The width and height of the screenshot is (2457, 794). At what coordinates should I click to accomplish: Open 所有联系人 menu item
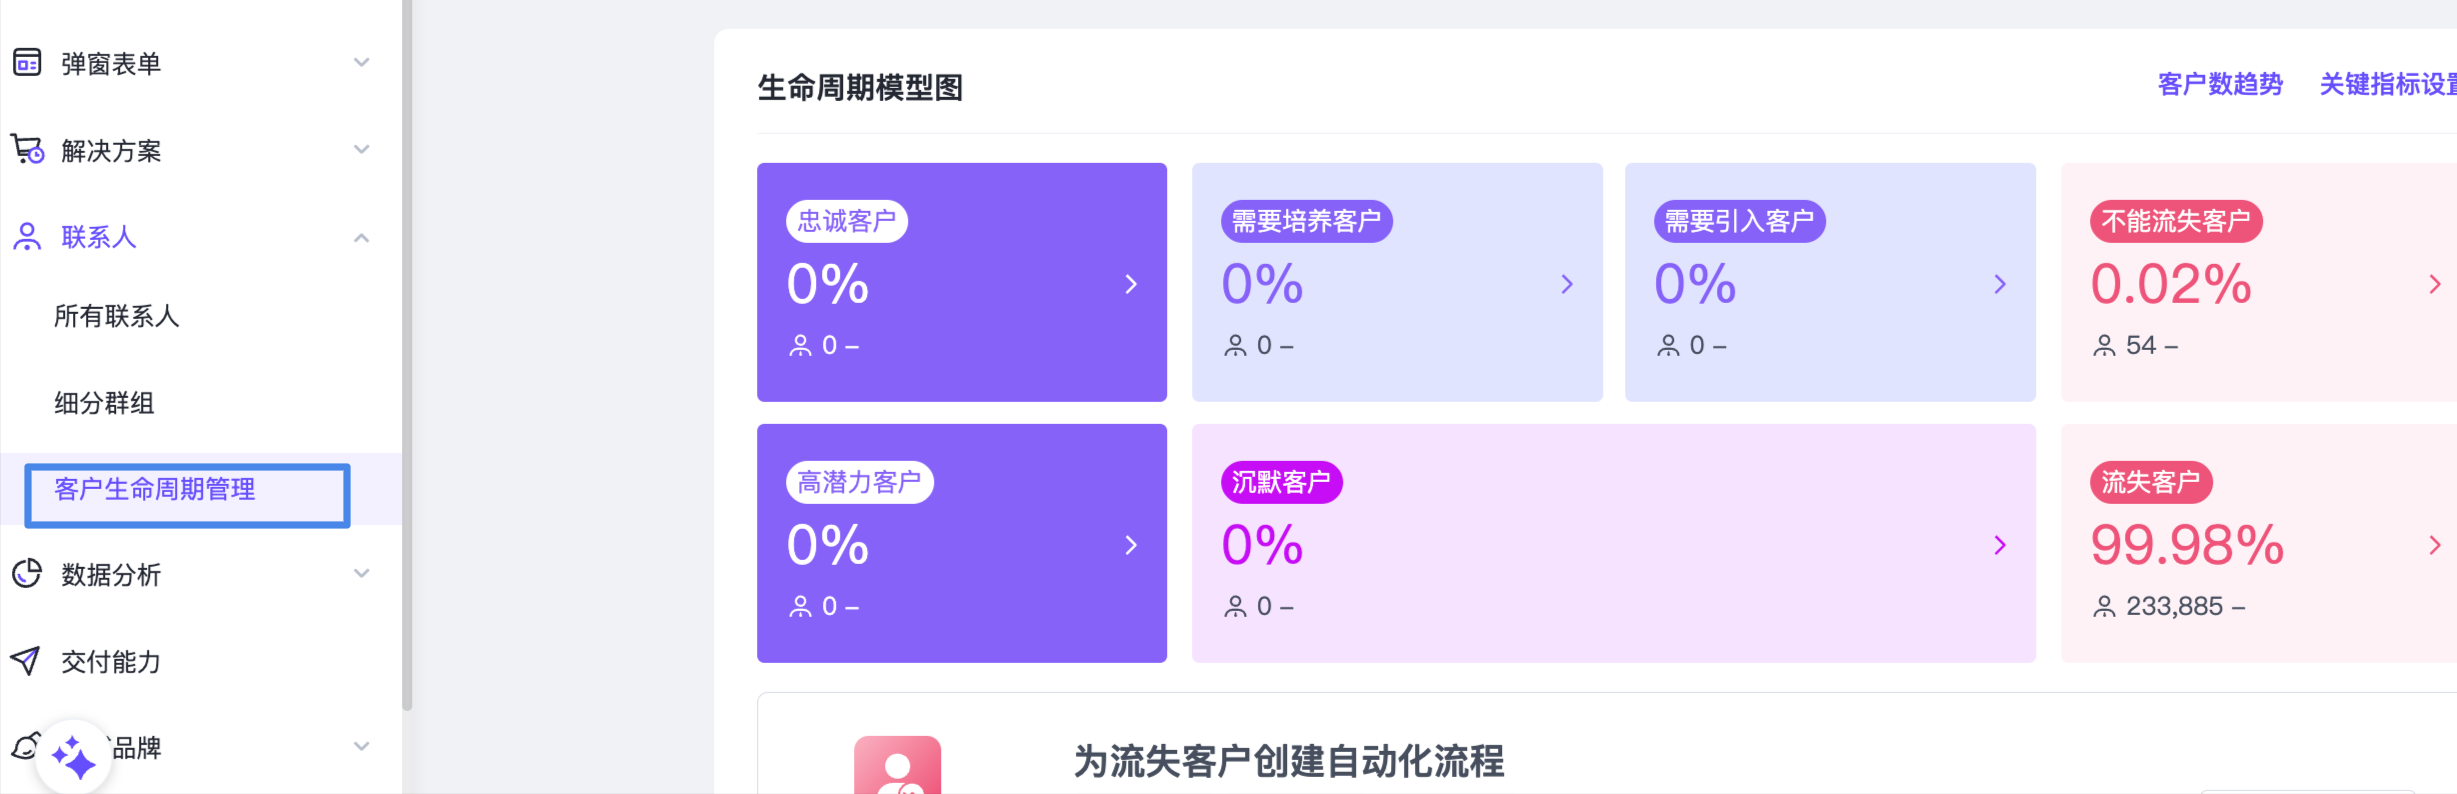point(116,316)
